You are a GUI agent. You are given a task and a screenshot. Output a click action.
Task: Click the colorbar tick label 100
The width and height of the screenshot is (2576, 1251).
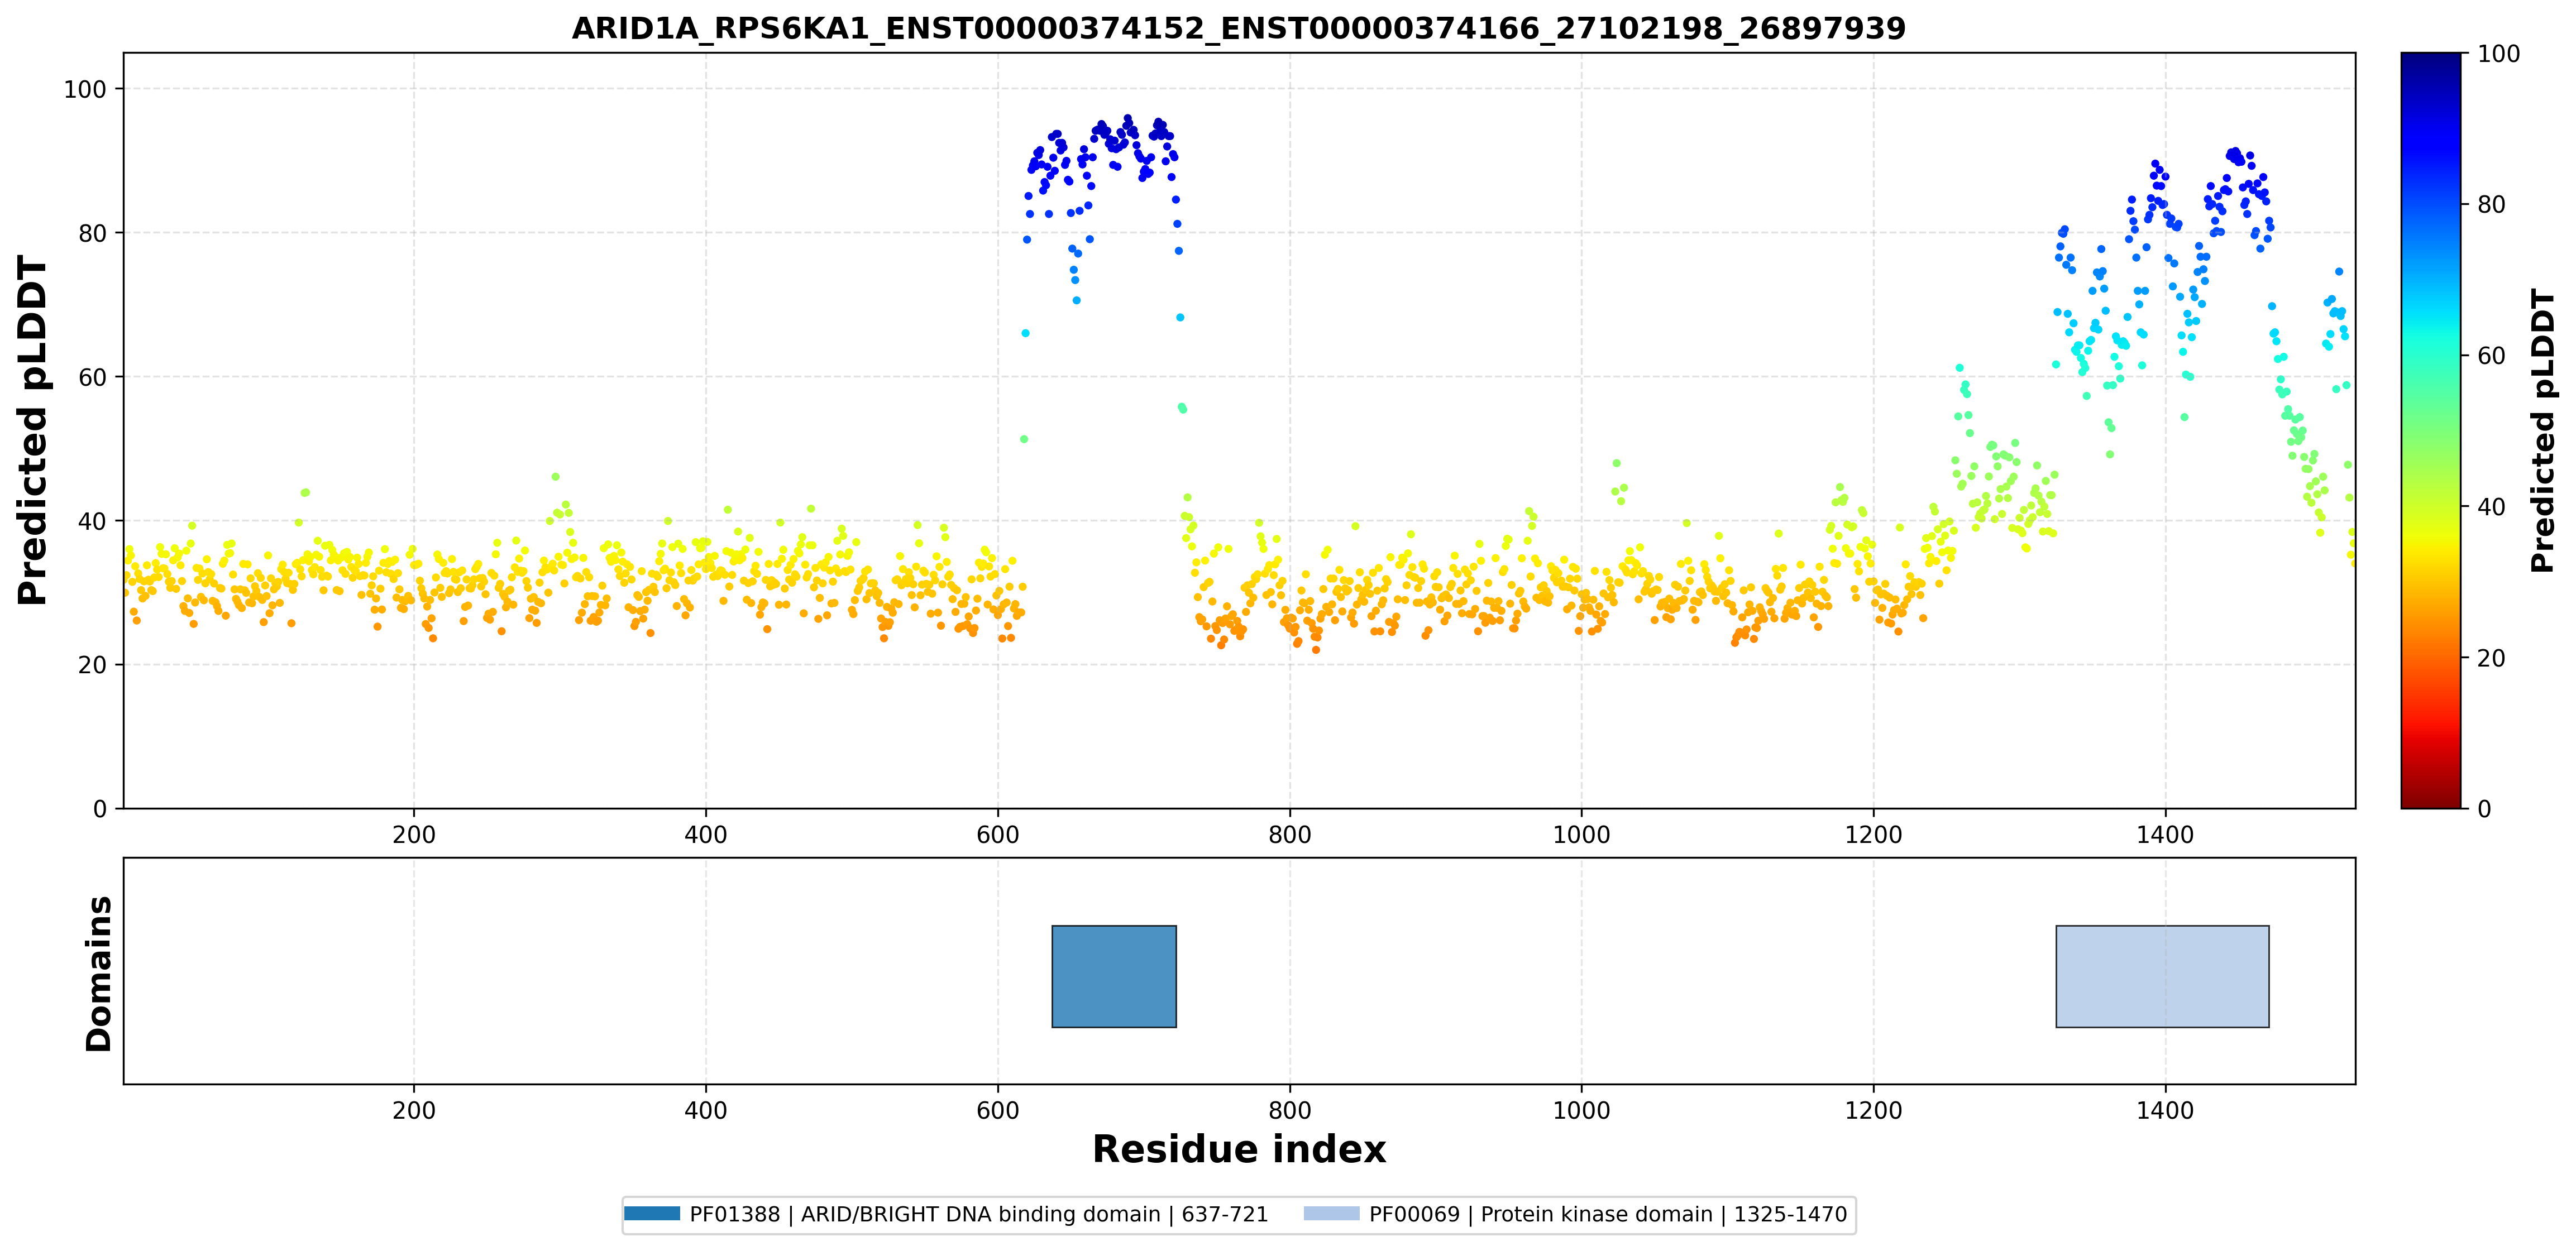(x=2498, y=54)
